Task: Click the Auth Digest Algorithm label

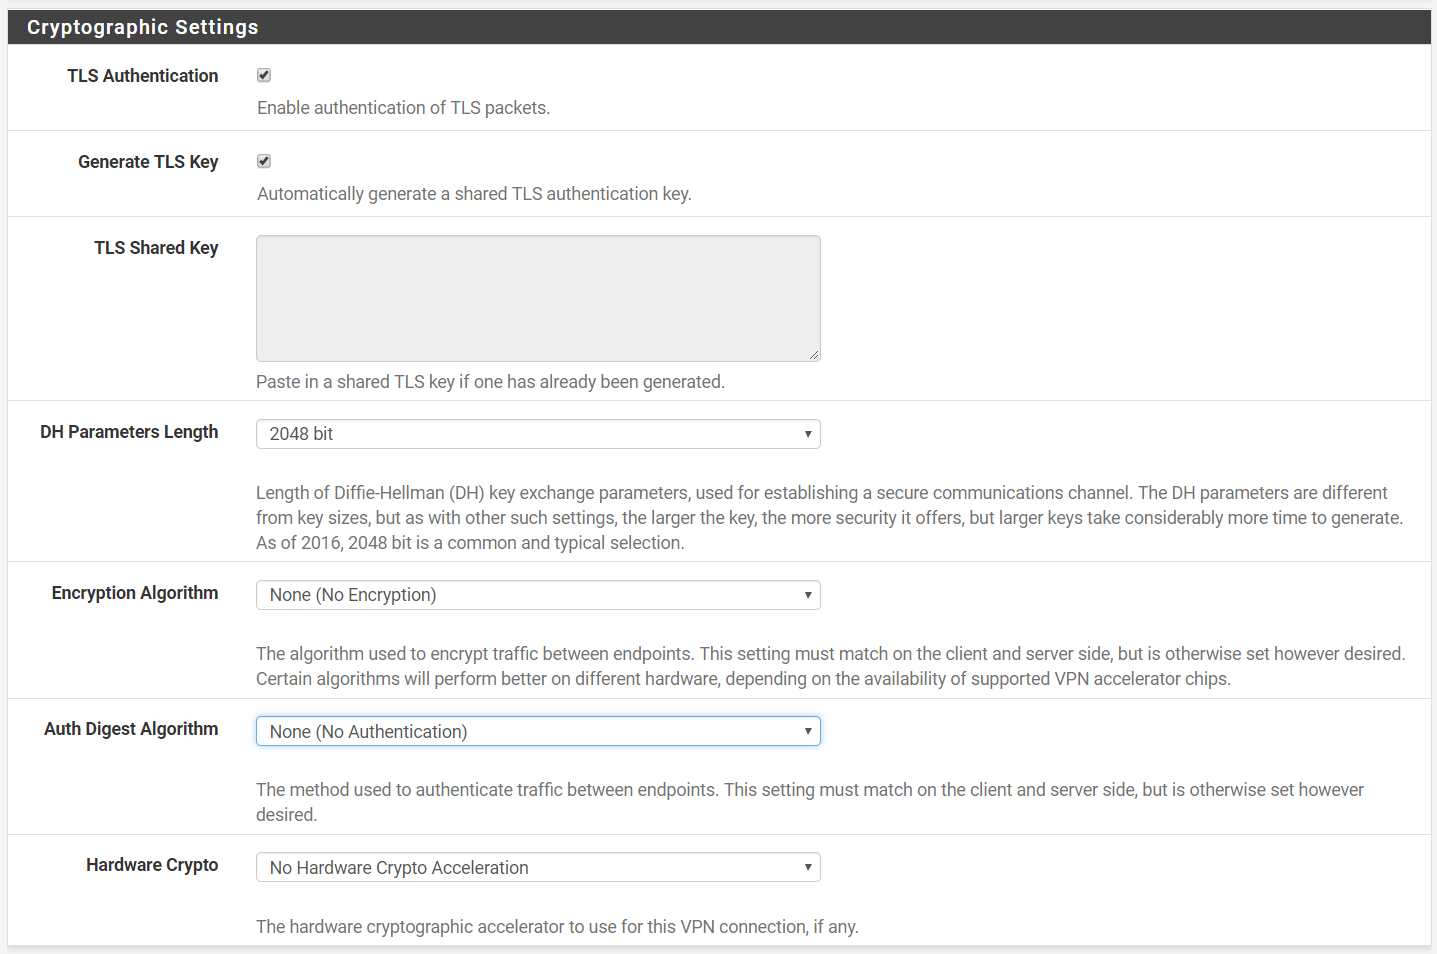Action: pyautogui.click(x=131, y=729)
